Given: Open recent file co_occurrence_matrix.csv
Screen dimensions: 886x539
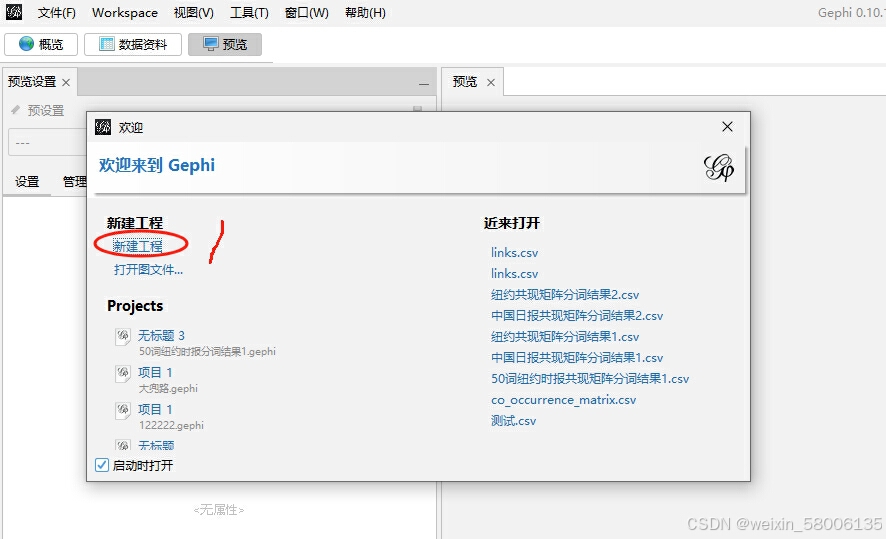Looking at the screenshot, I should pyautogui.click(x=563, y=400).
